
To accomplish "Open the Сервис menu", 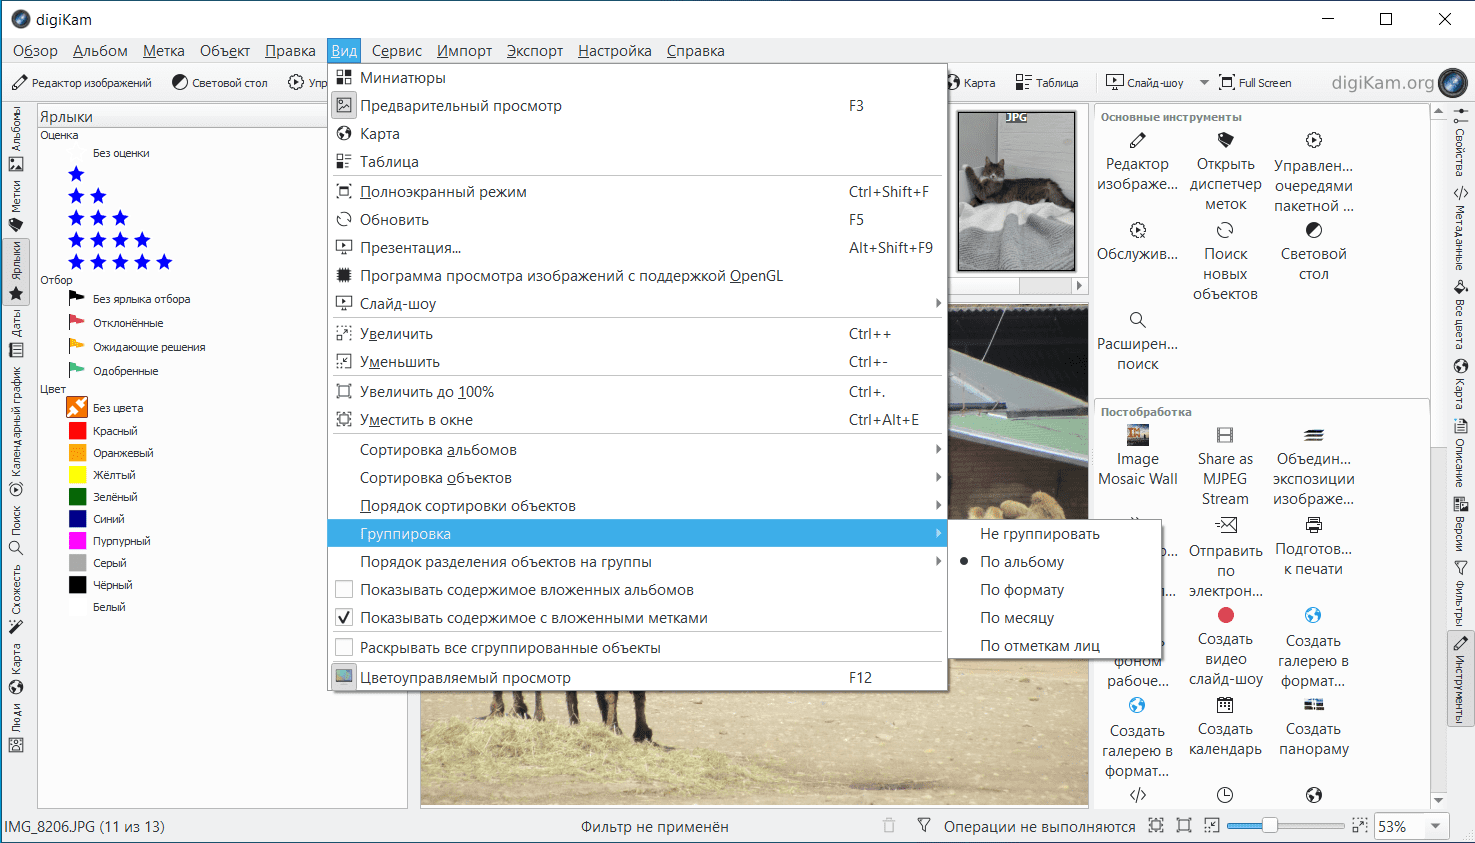I will [x=397, y=51].
